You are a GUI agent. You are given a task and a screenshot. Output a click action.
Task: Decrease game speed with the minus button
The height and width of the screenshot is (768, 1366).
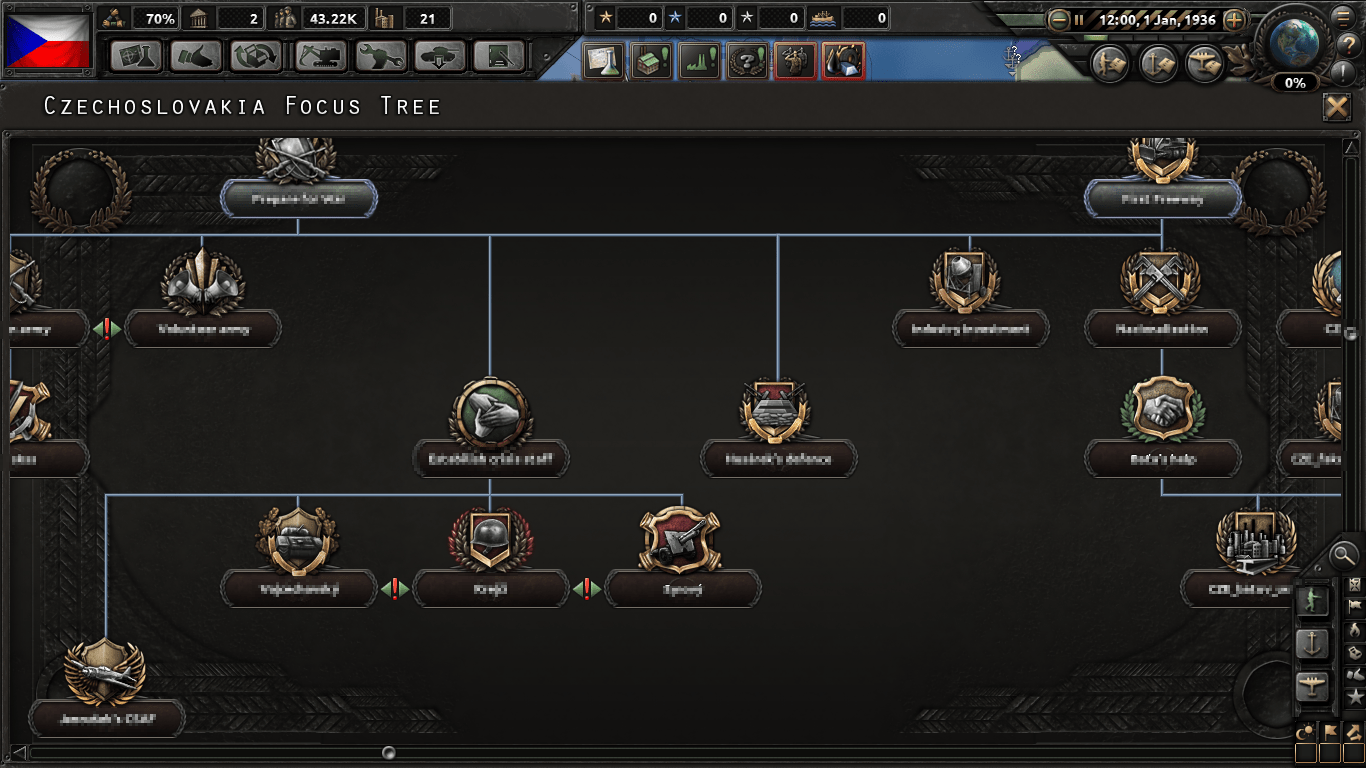(1059, 19)
